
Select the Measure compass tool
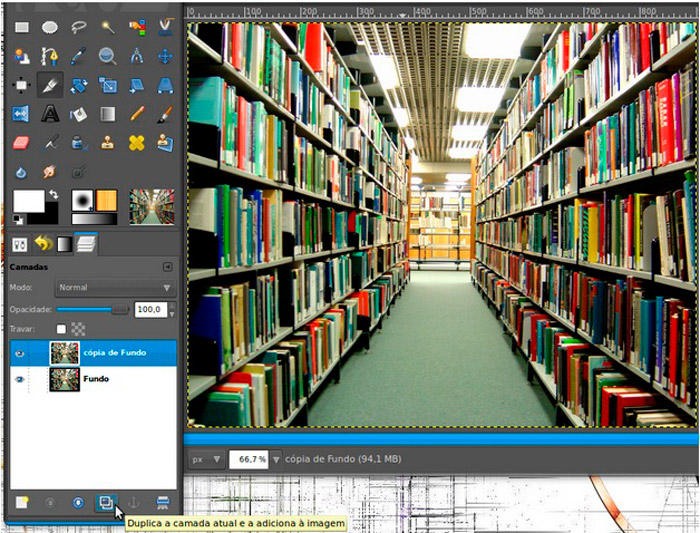pyautogui.click(x=137, y=56)
